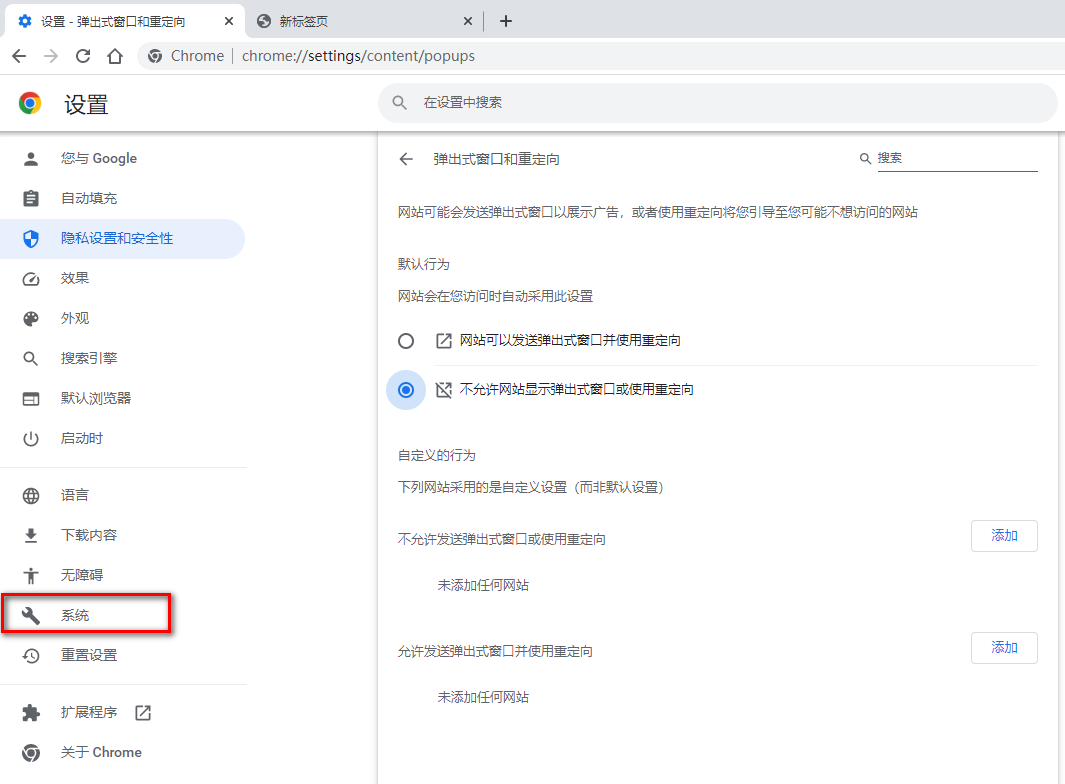Click the wrench icon for 系统
The height and width of the screenshot is (784, 1065).
31,615
